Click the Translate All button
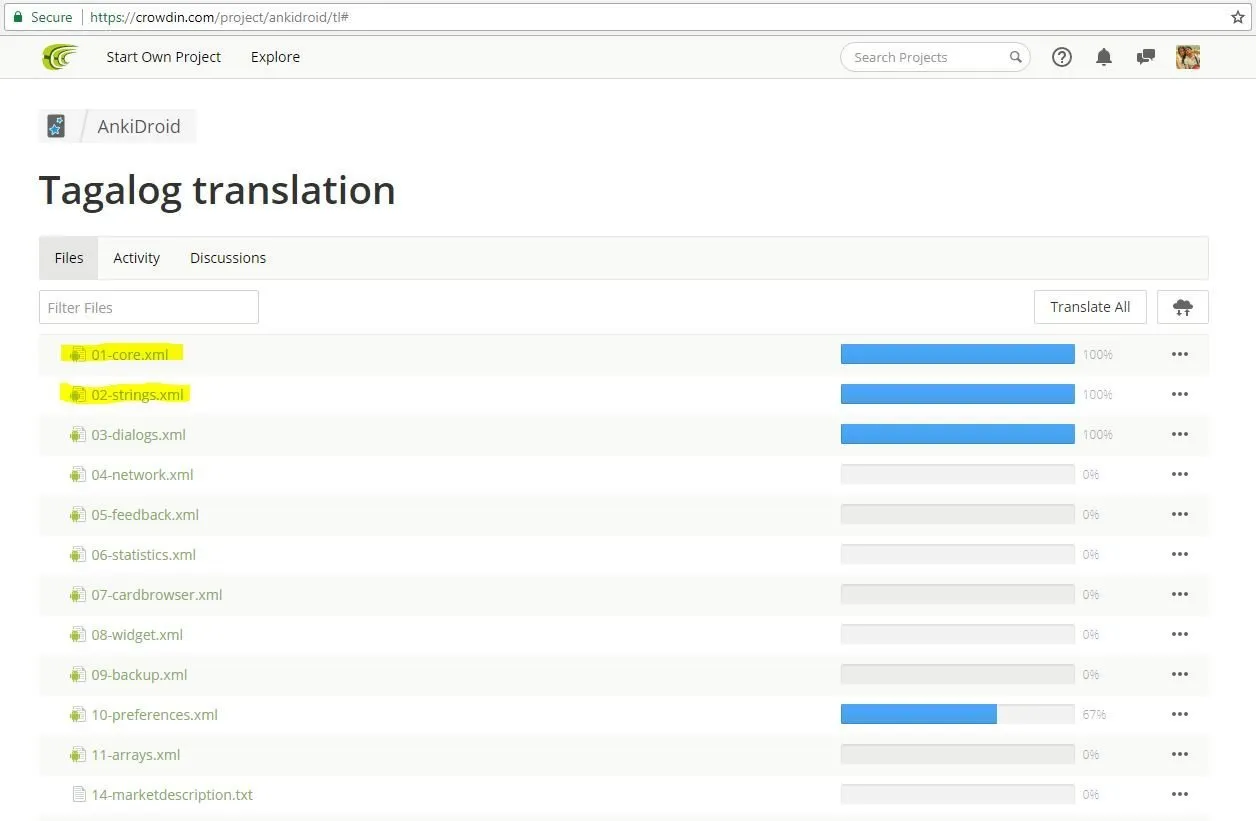This screenshot has height=821, width=1256. [1090, 307]
